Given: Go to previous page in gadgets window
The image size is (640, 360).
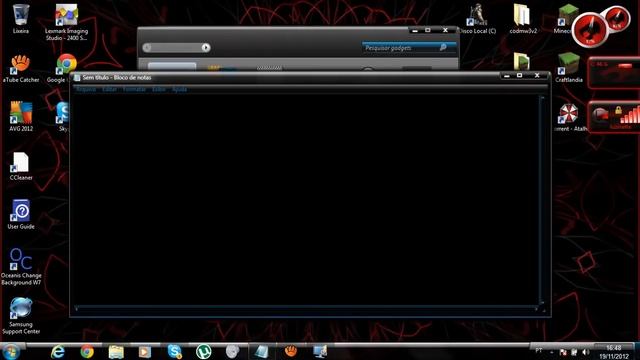Looking at the screenshot, I should (x=147, y=48).
